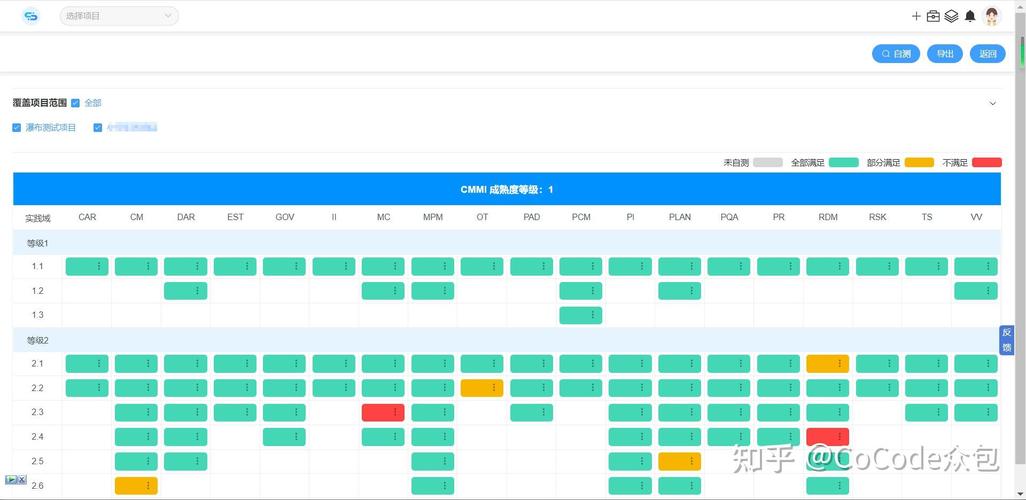Click the 导出 button

[x=944, y=54]
